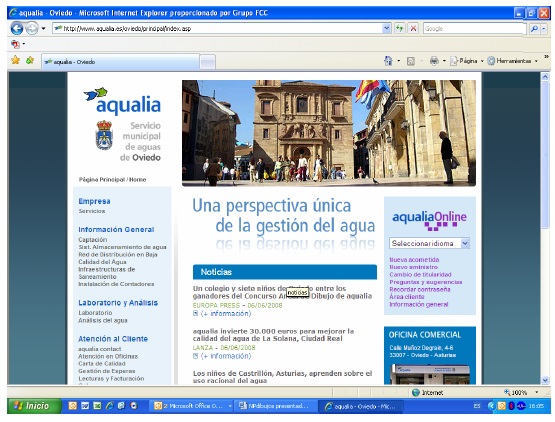The height and width of the screenshot is (422, 555).
Task: Open the Análisis del agua link
Action: point(103,320)
